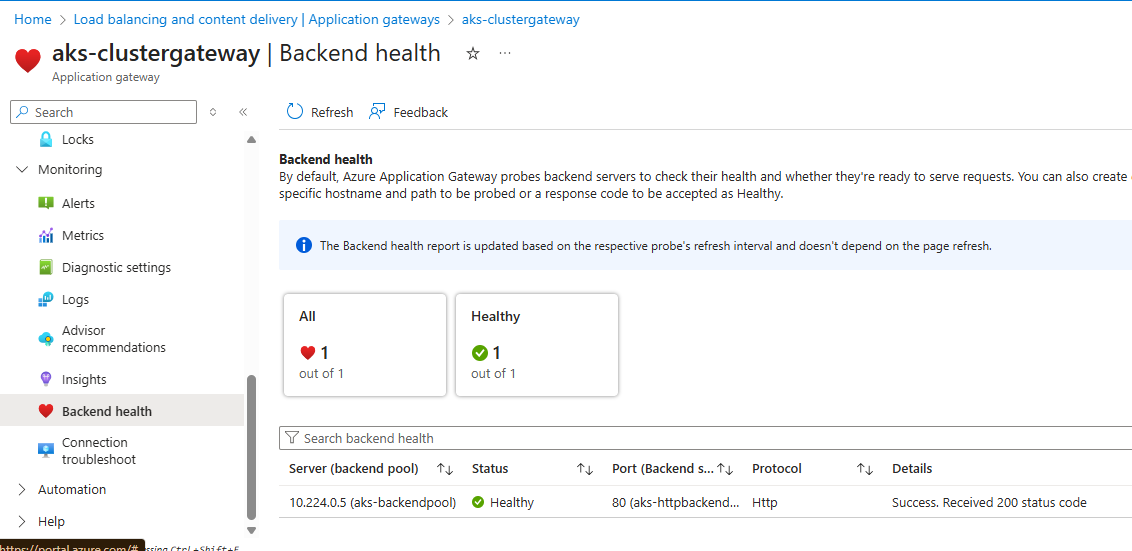This screenshot has height=551, width=1132.
Task: Click the magnifier icon in sidebar search
Action: pyautogui.click(x=23, y=112)
